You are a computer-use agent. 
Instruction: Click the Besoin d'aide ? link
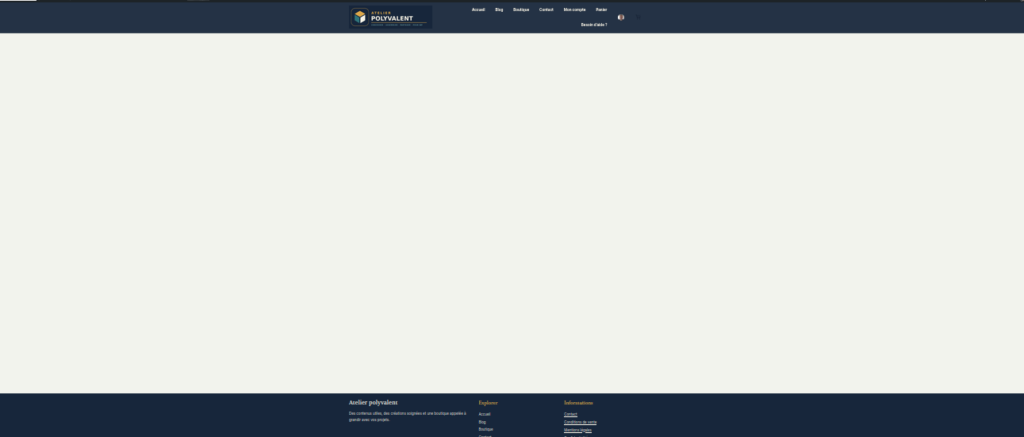[594, 25]
